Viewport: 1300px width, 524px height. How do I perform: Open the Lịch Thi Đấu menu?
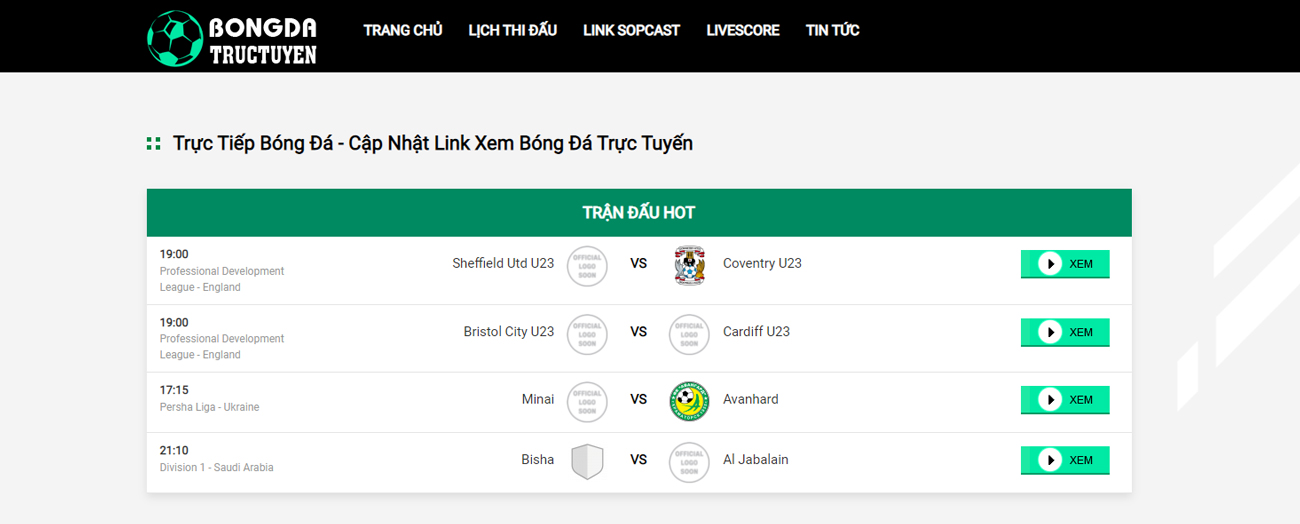pyautogui.click(x=512, y=30)
